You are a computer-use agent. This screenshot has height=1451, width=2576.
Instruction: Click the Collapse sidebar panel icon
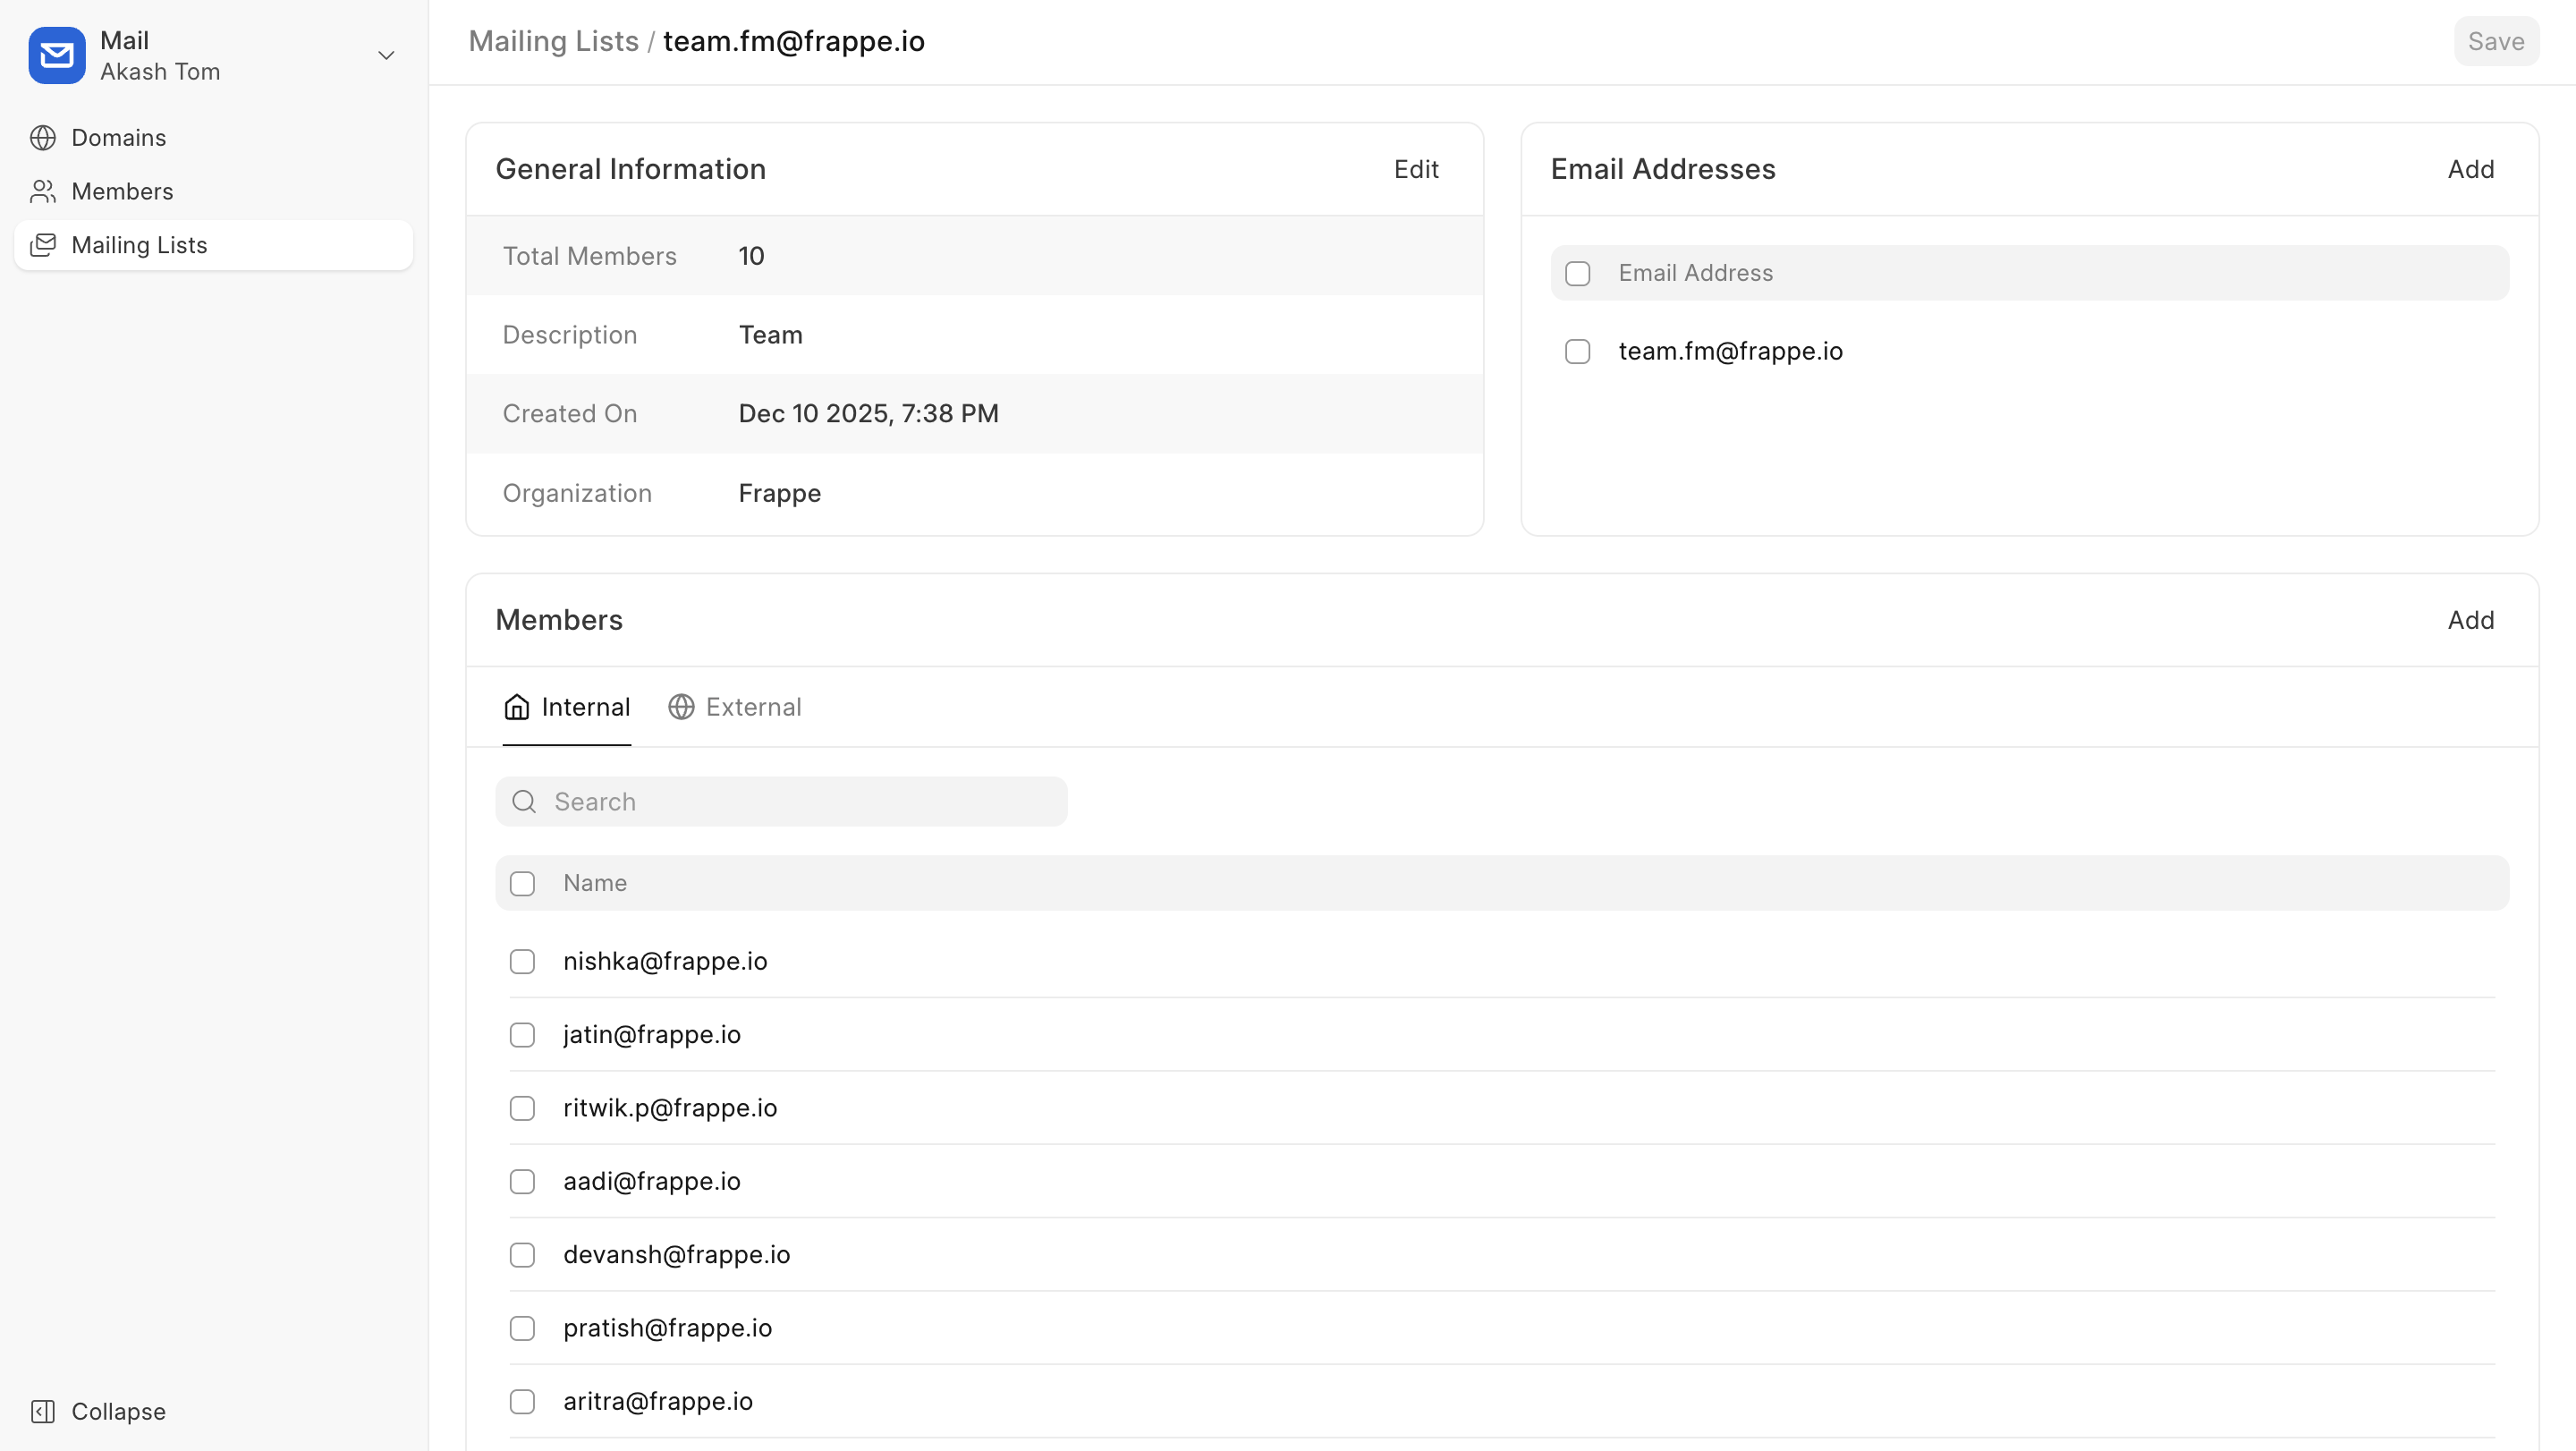tap(43, 1411)
